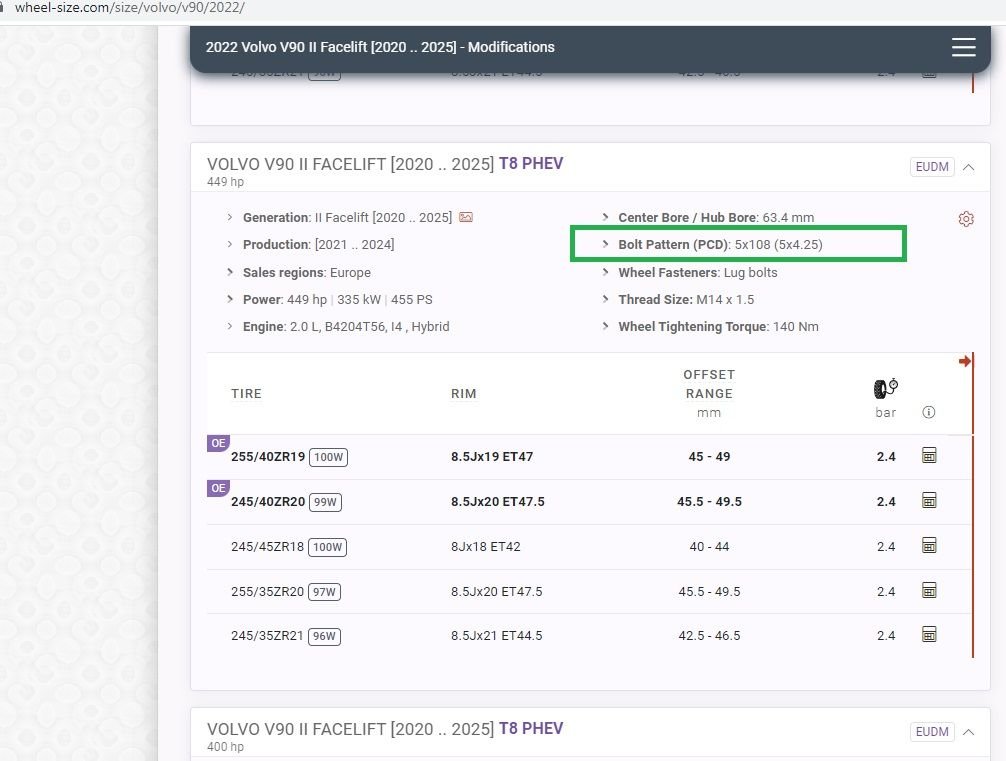This screenshot has height=761, width=1006.
Task: Click the info icon in the table header
Action: (x=929, y=412)
